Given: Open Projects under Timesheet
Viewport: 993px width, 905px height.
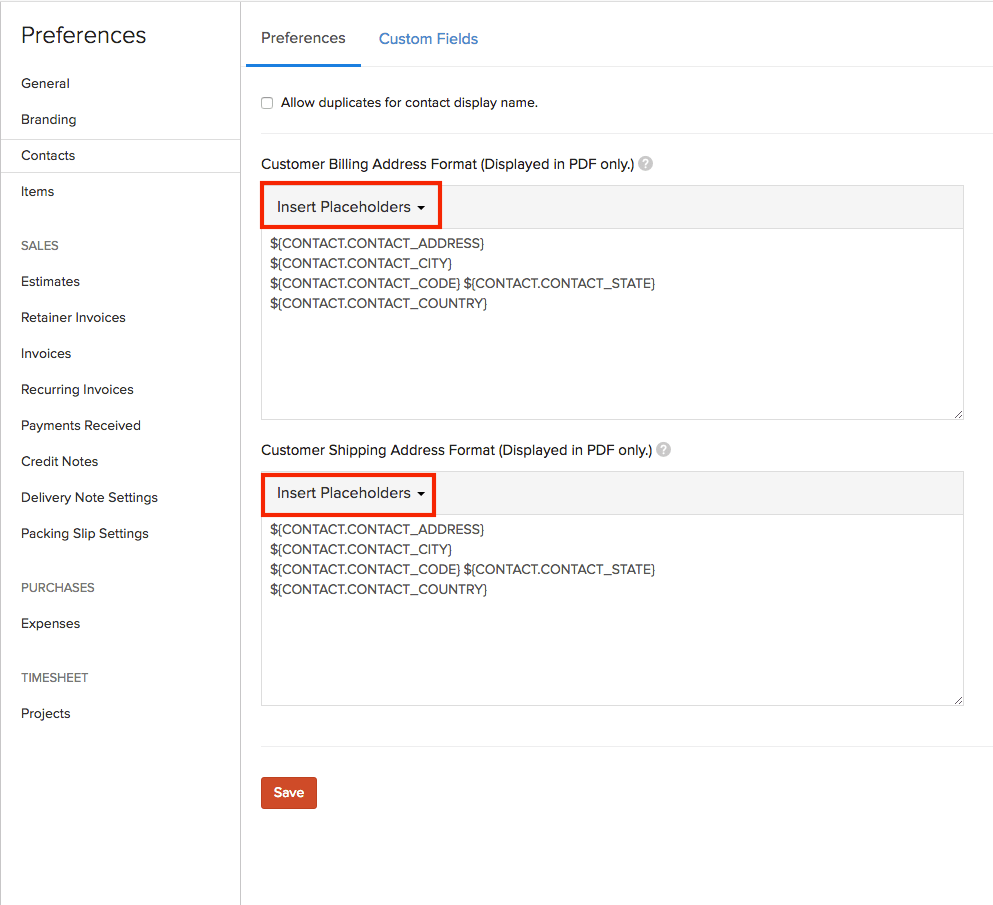Looking at the screenshot, I should (45, 714).
